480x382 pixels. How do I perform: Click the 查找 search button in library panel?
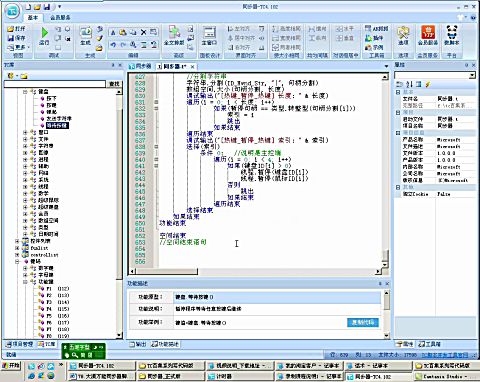tap(114, 84)
